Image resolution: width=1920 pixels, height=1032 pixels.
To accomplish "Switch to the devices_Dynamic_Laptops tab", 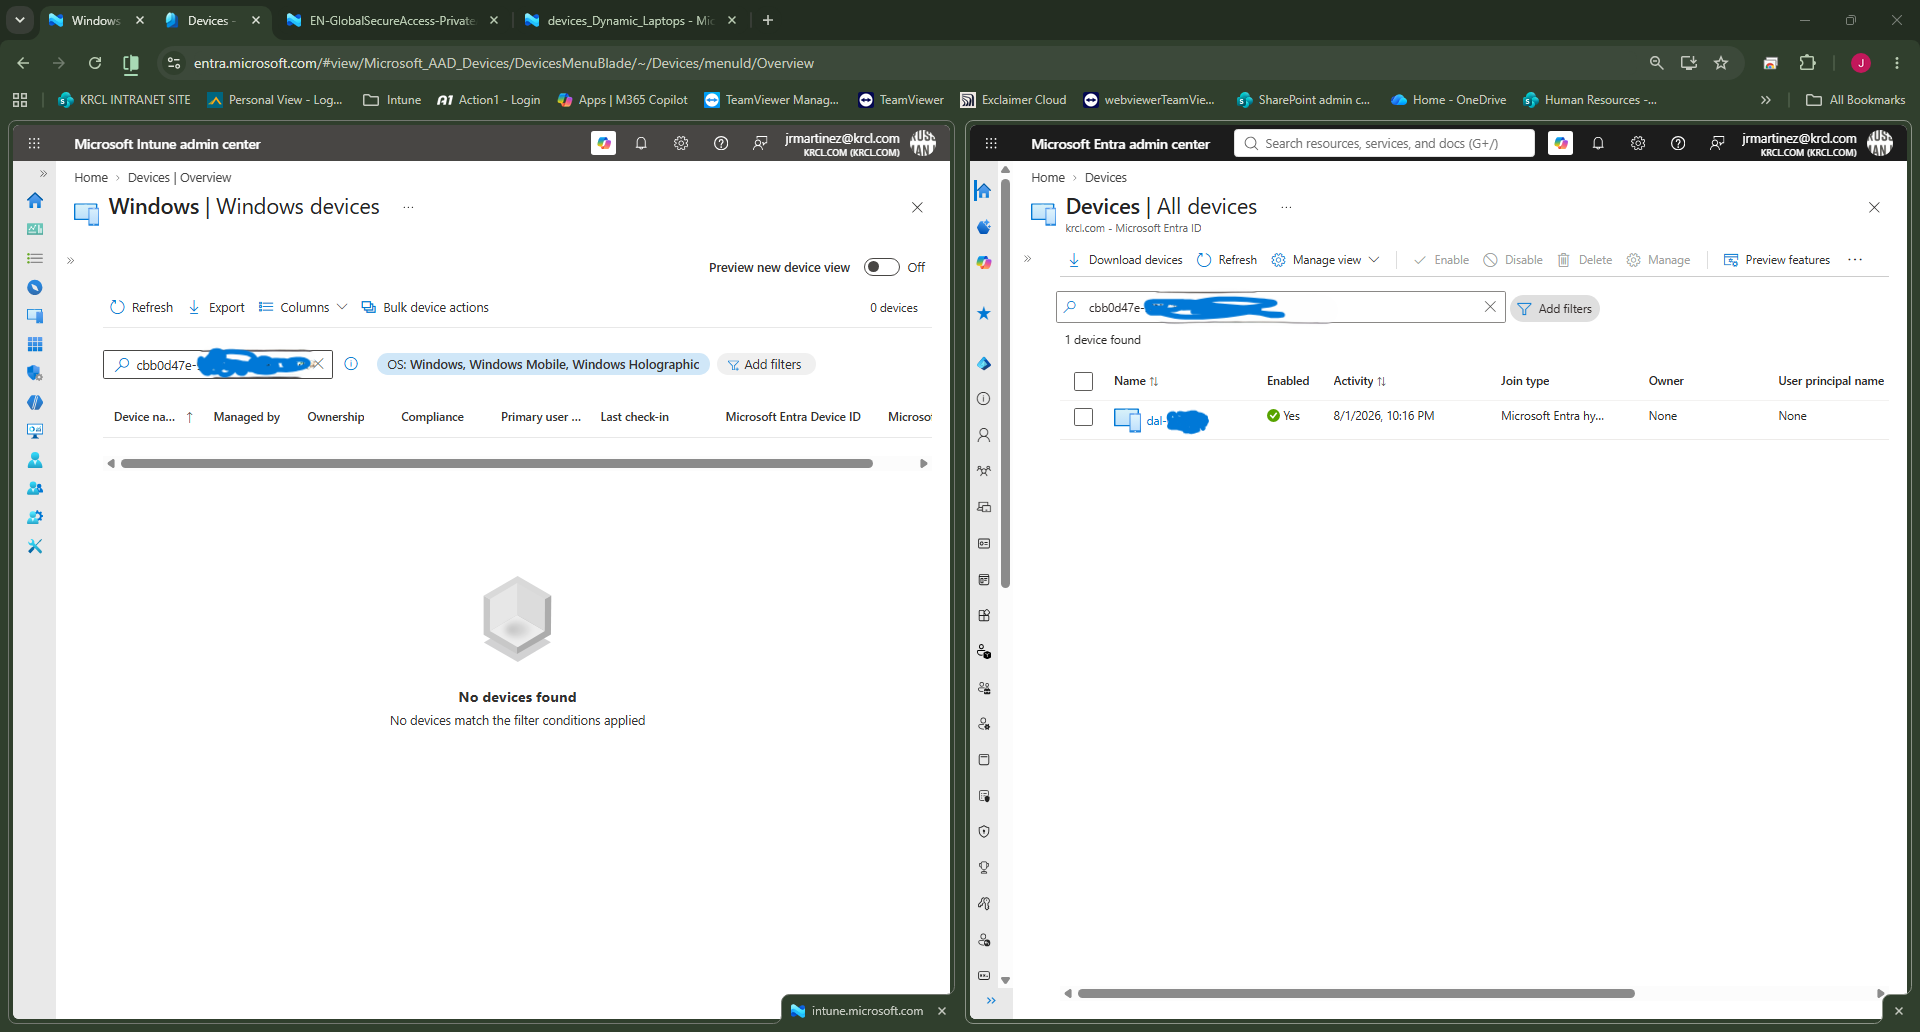I will pyautogui.click(x=630, y=20).
